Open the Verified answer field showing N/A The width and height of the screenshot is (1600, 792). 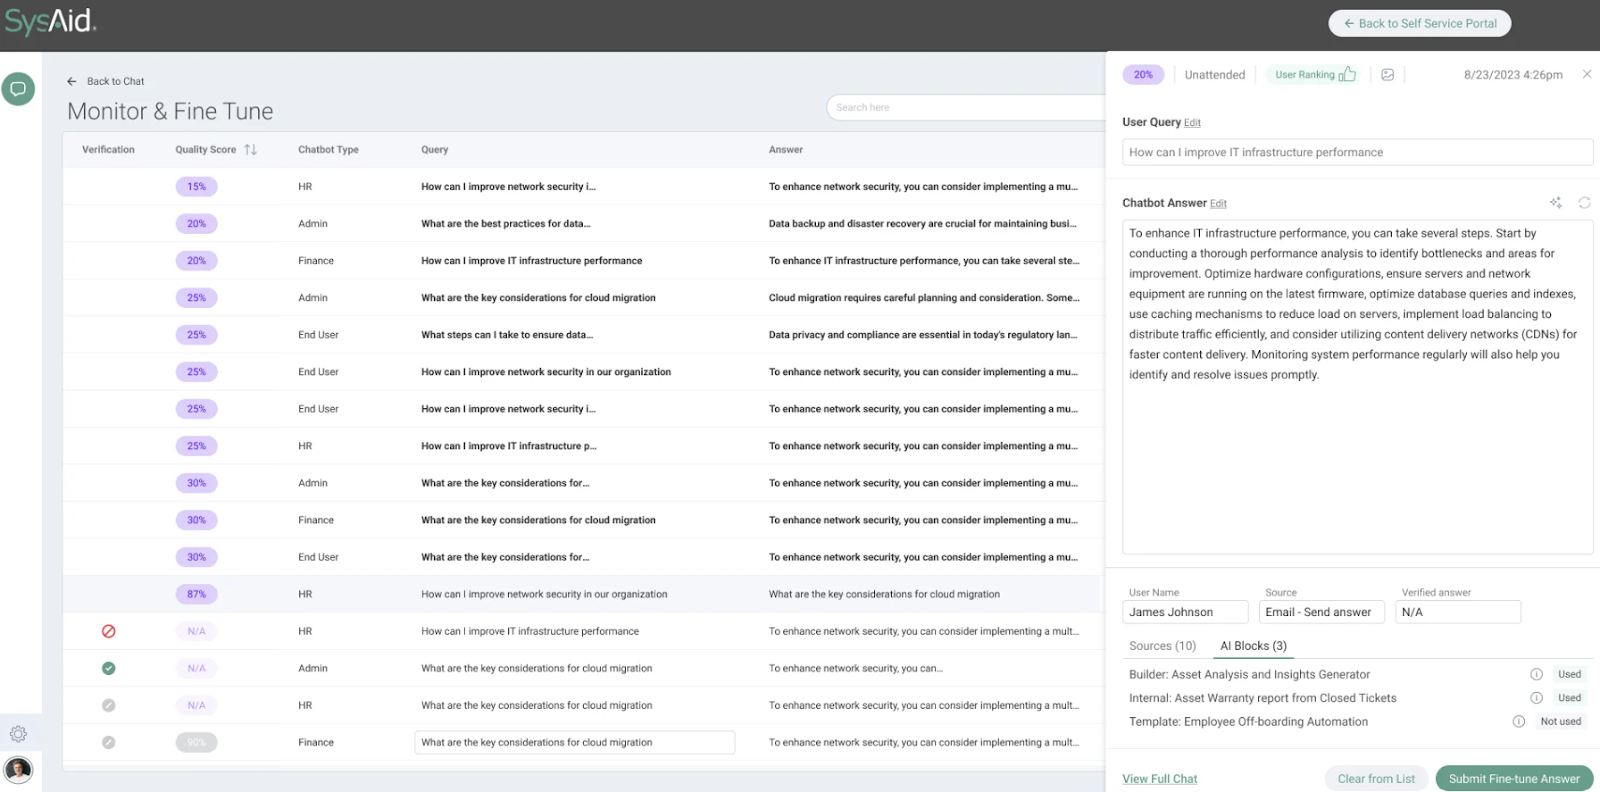click(x=1457, y=612)
